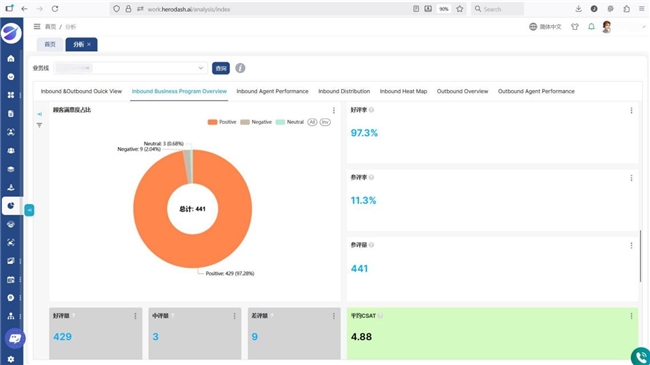Viewport: 650px width, 365px height.
Task: Toggle the Negative legend series
Action: (x=256, y=122)
